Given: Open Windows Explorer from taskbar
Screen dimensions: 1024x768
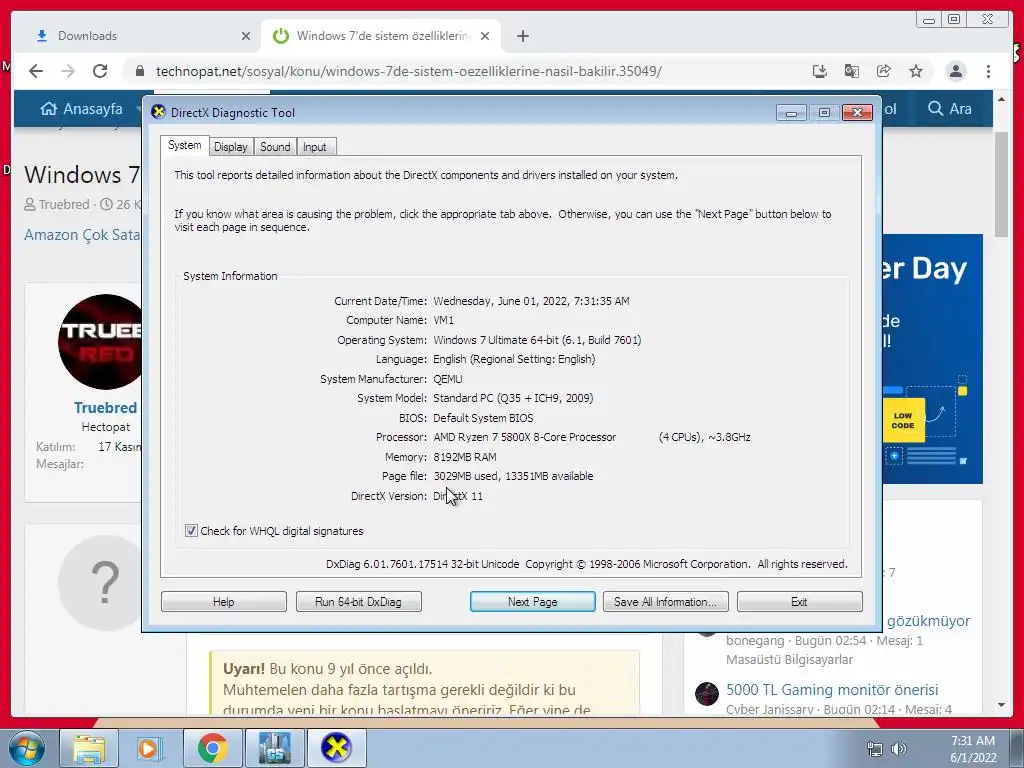Looking at the screenshot, I should (89, 748).
